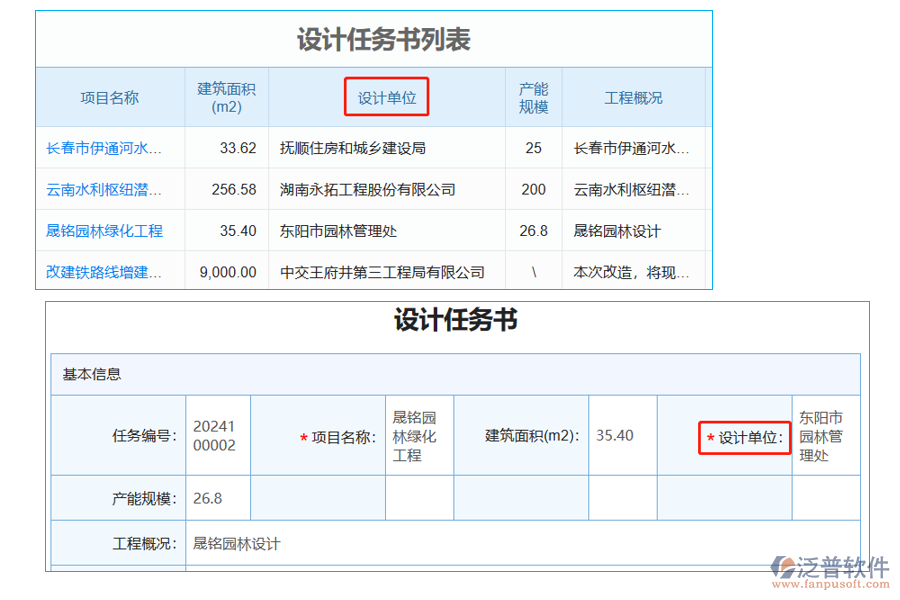The image size is (900, 600).
Task: Click the highlighted 设计单位 column header
Action: (386, 97)
